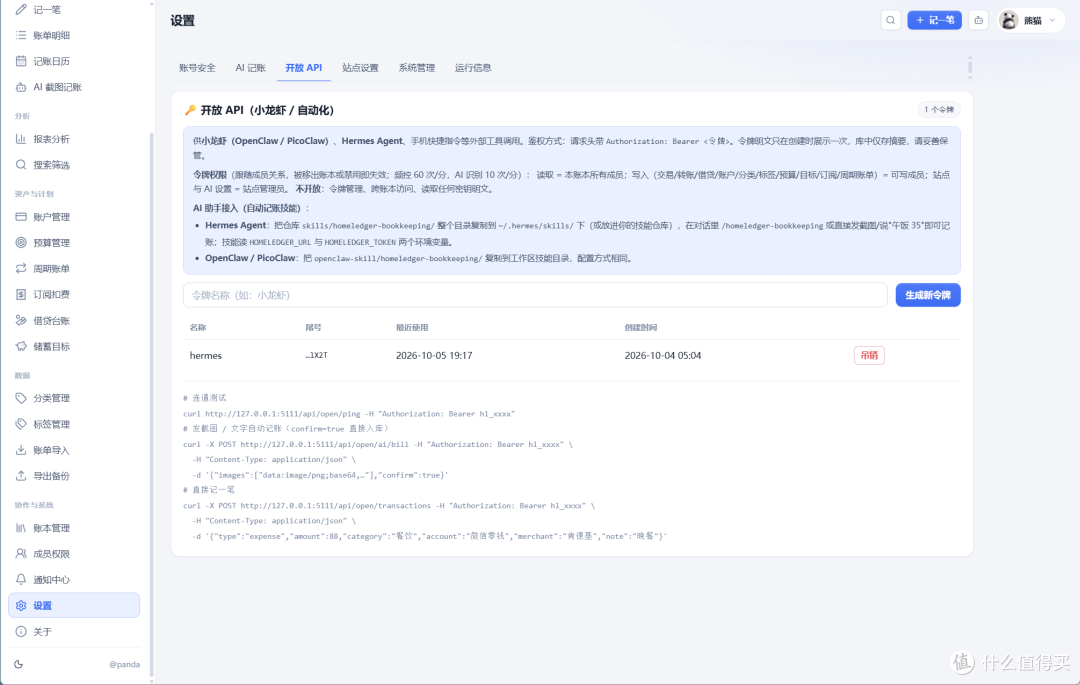Image resolution: width=1080 pixels, height=685 pixels.
Task: Open the 站点设置 tab
Action: coord(360,67)
